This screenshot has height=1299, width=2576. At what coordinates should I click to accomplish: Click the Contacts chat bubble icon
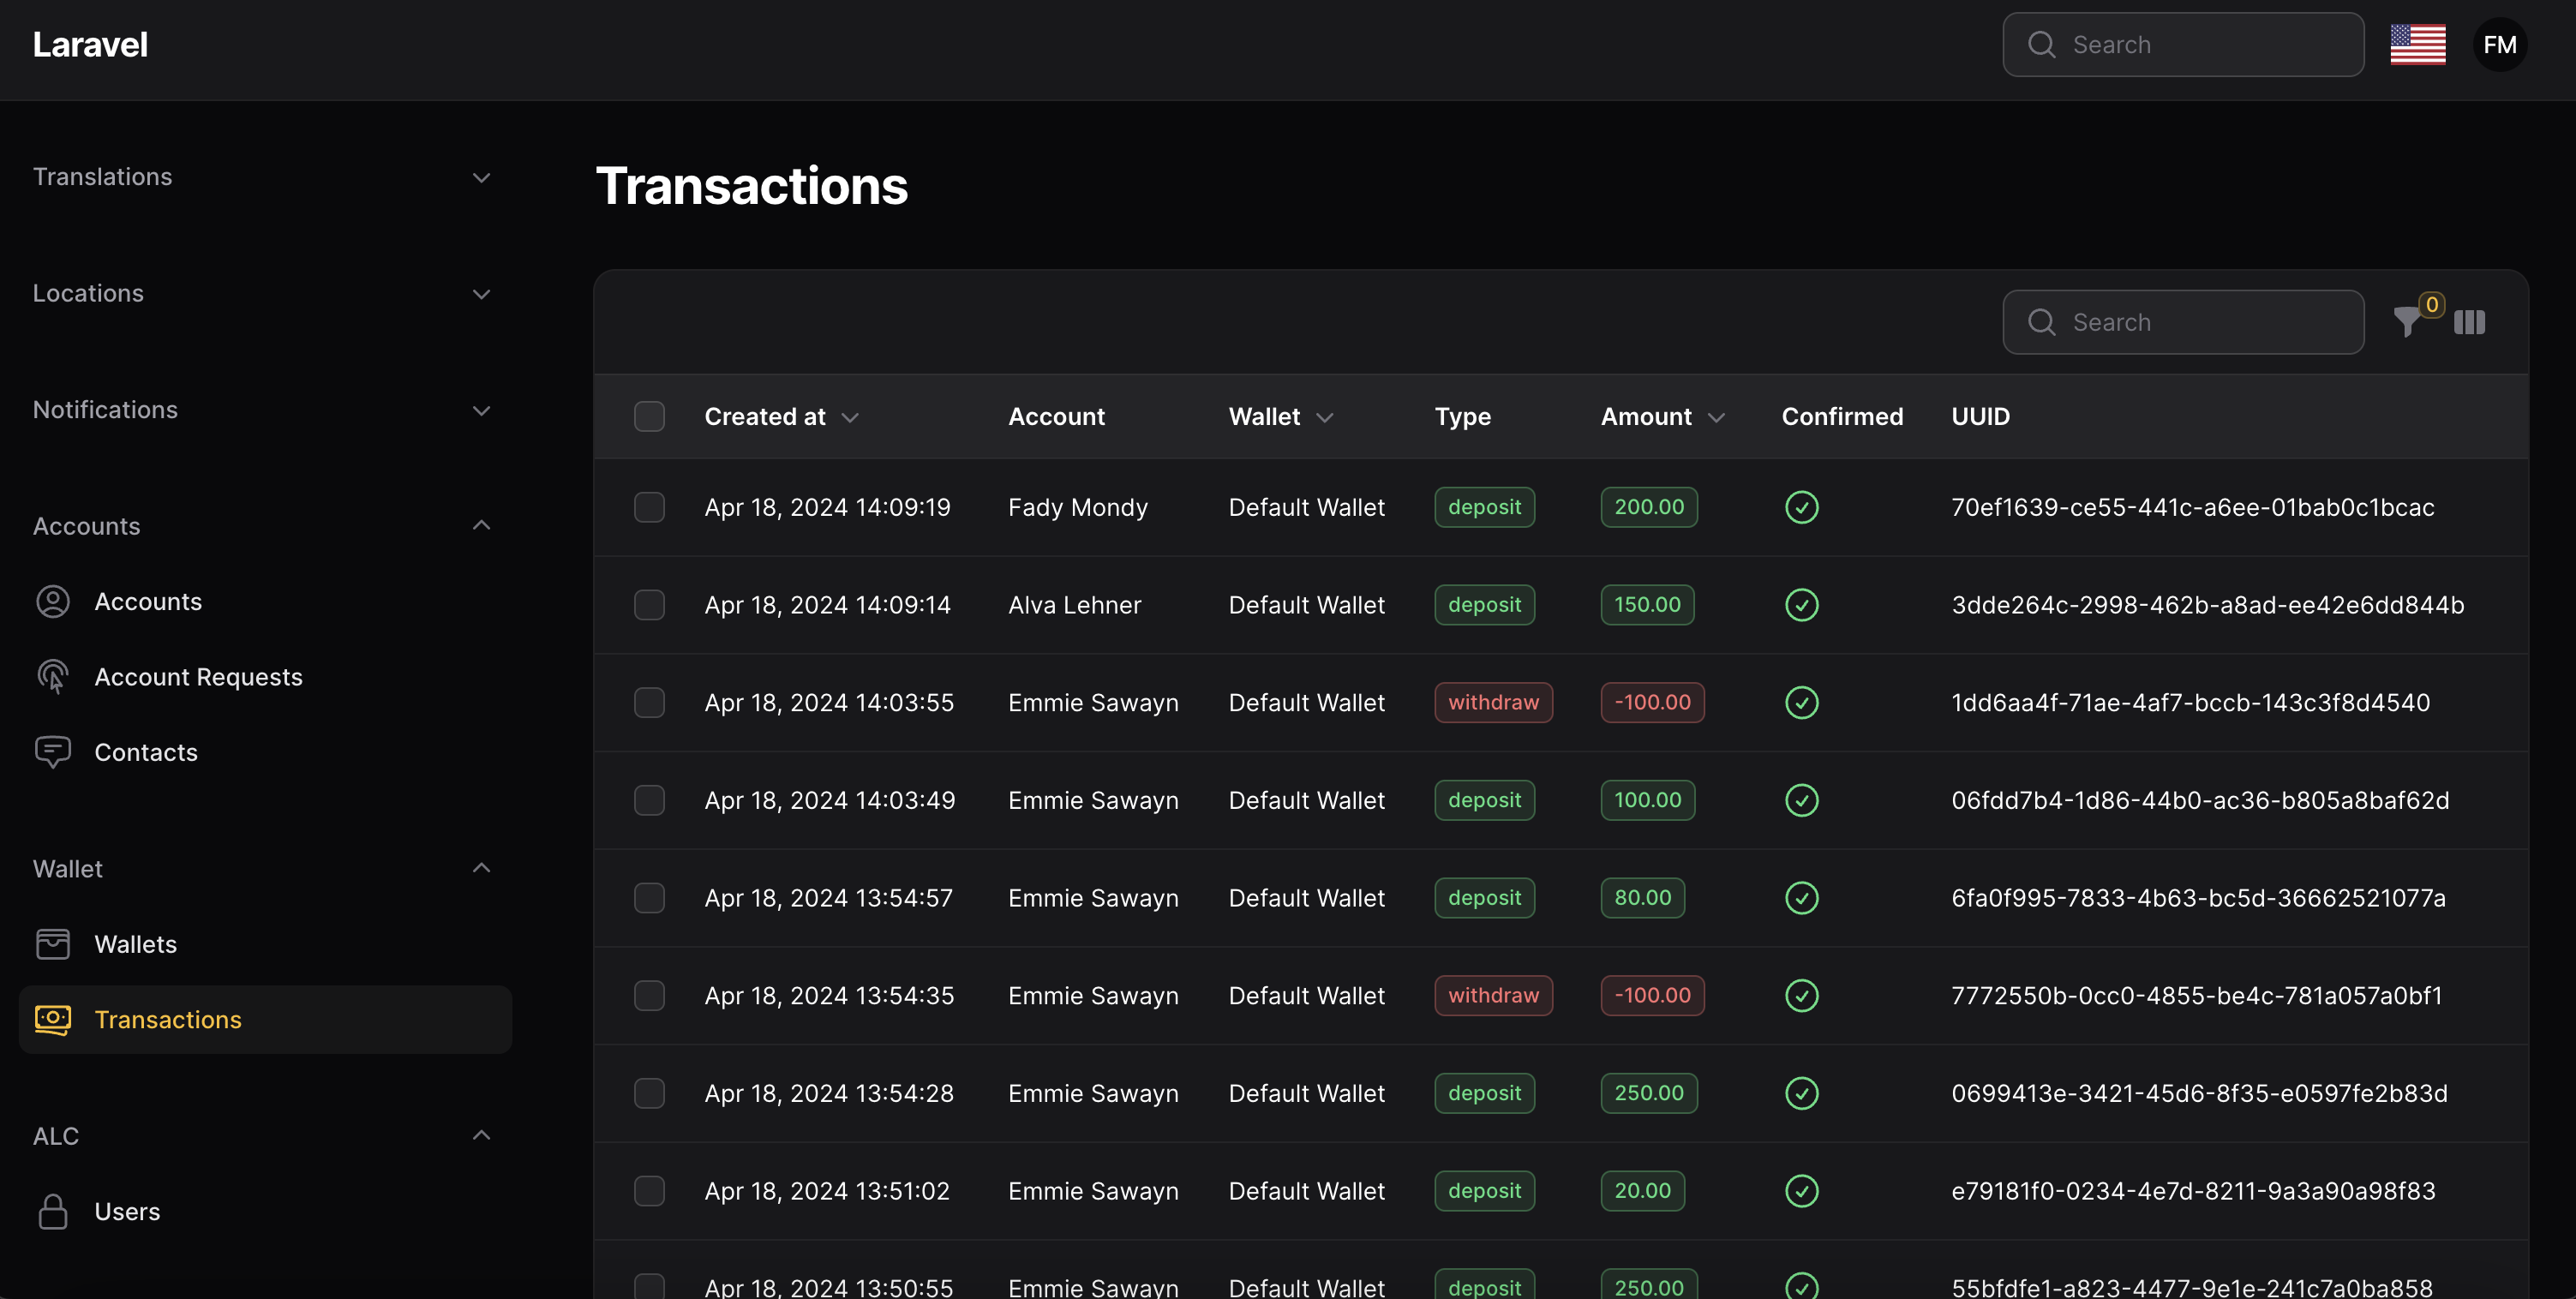point(53,752)
